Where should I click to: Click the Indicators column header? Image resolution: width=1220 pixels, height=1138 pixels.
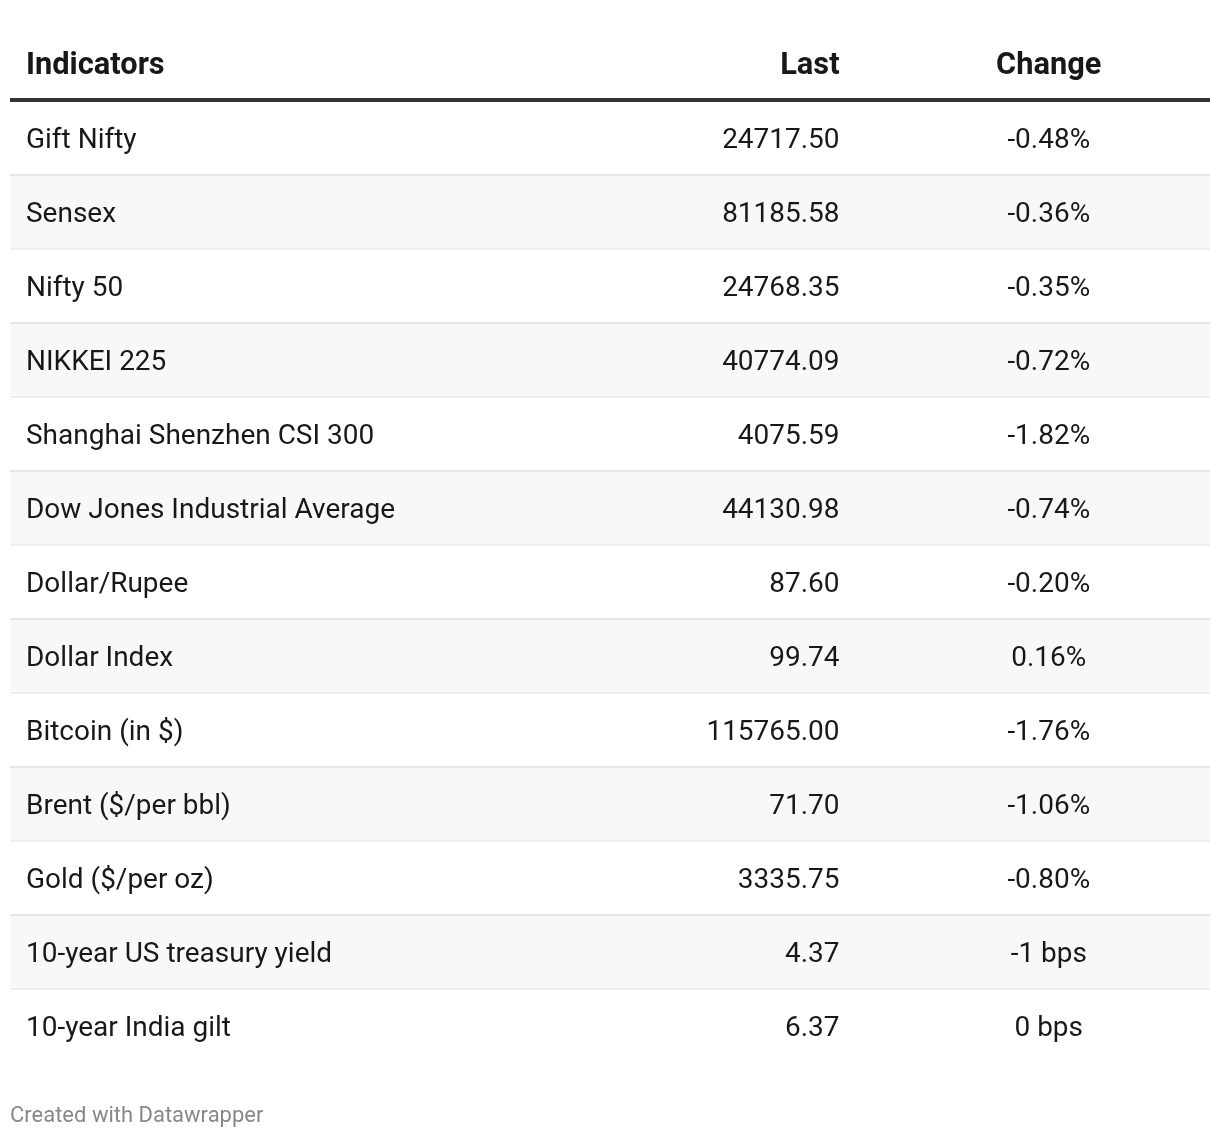coord(95,63)
